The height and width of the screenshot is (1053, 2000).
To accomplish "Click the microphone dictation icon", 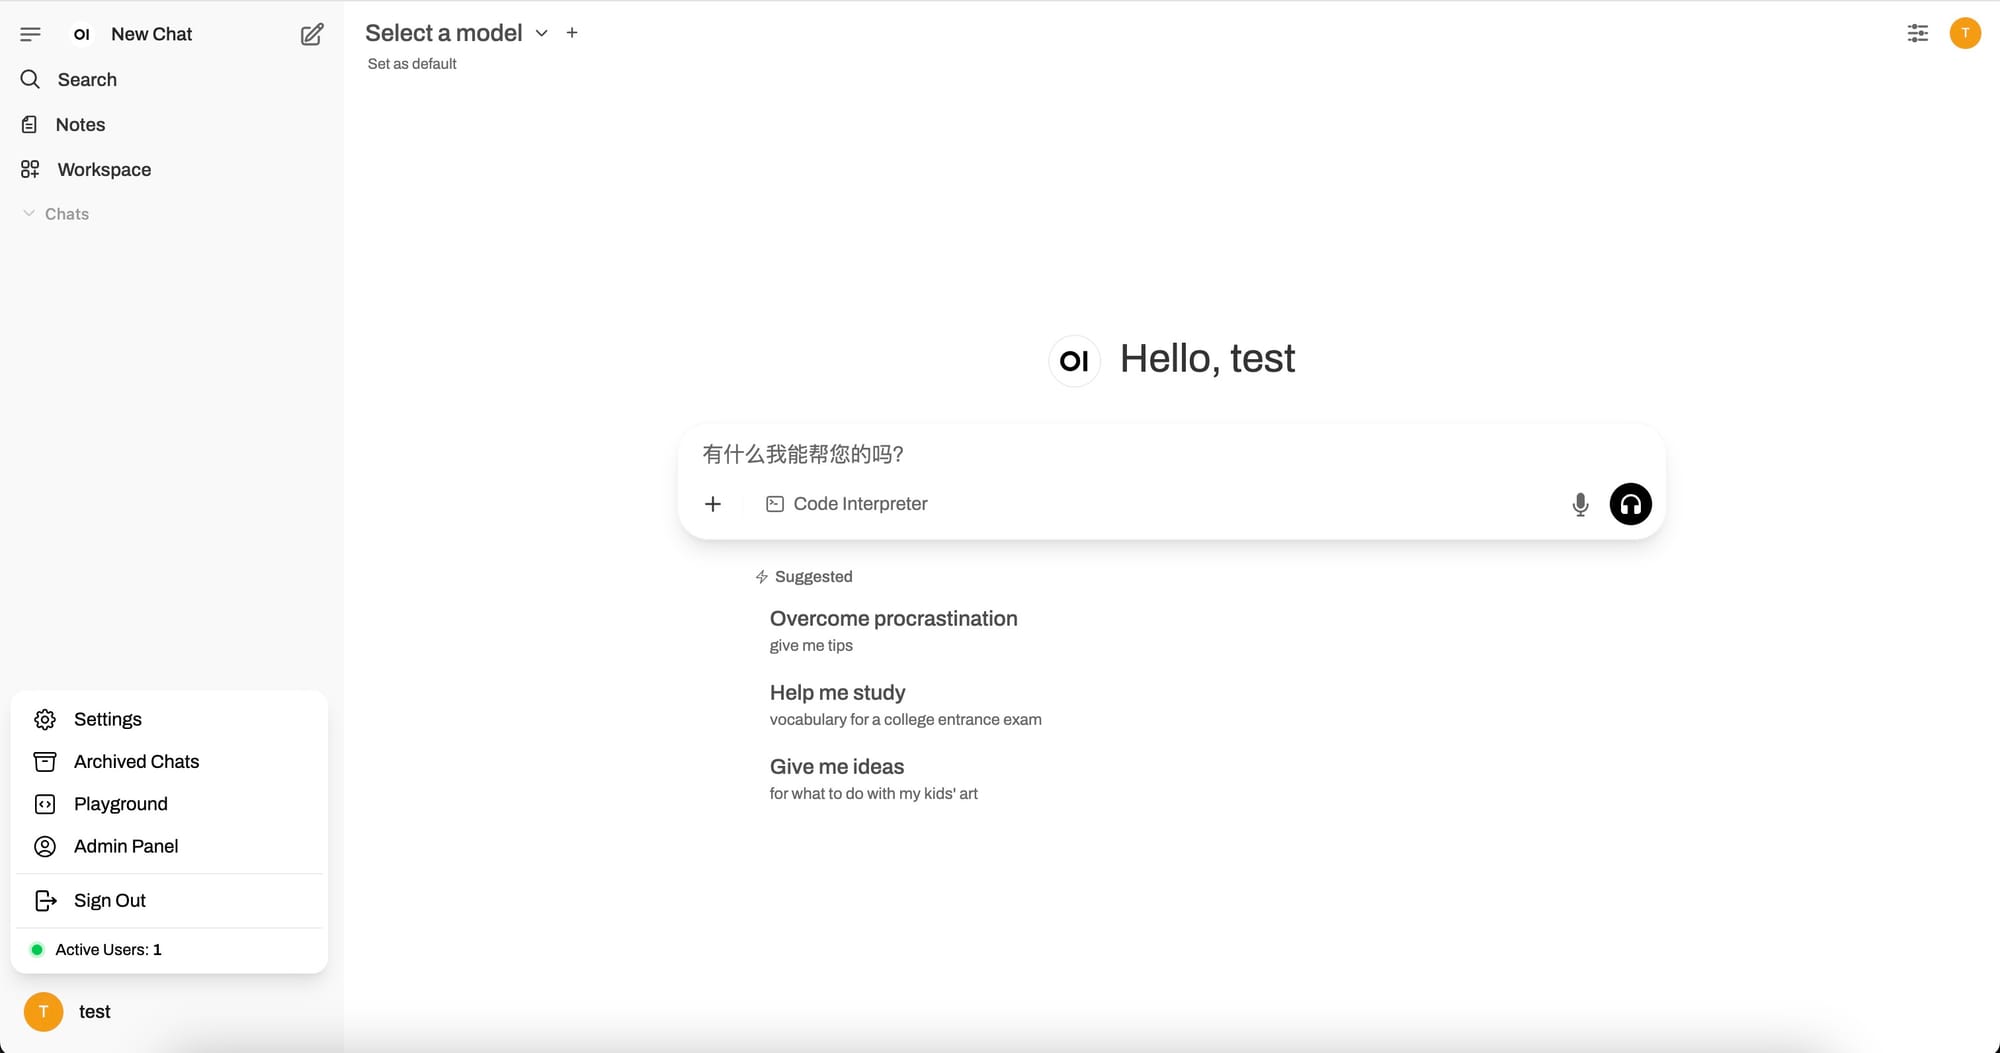I will point(1580,504).
